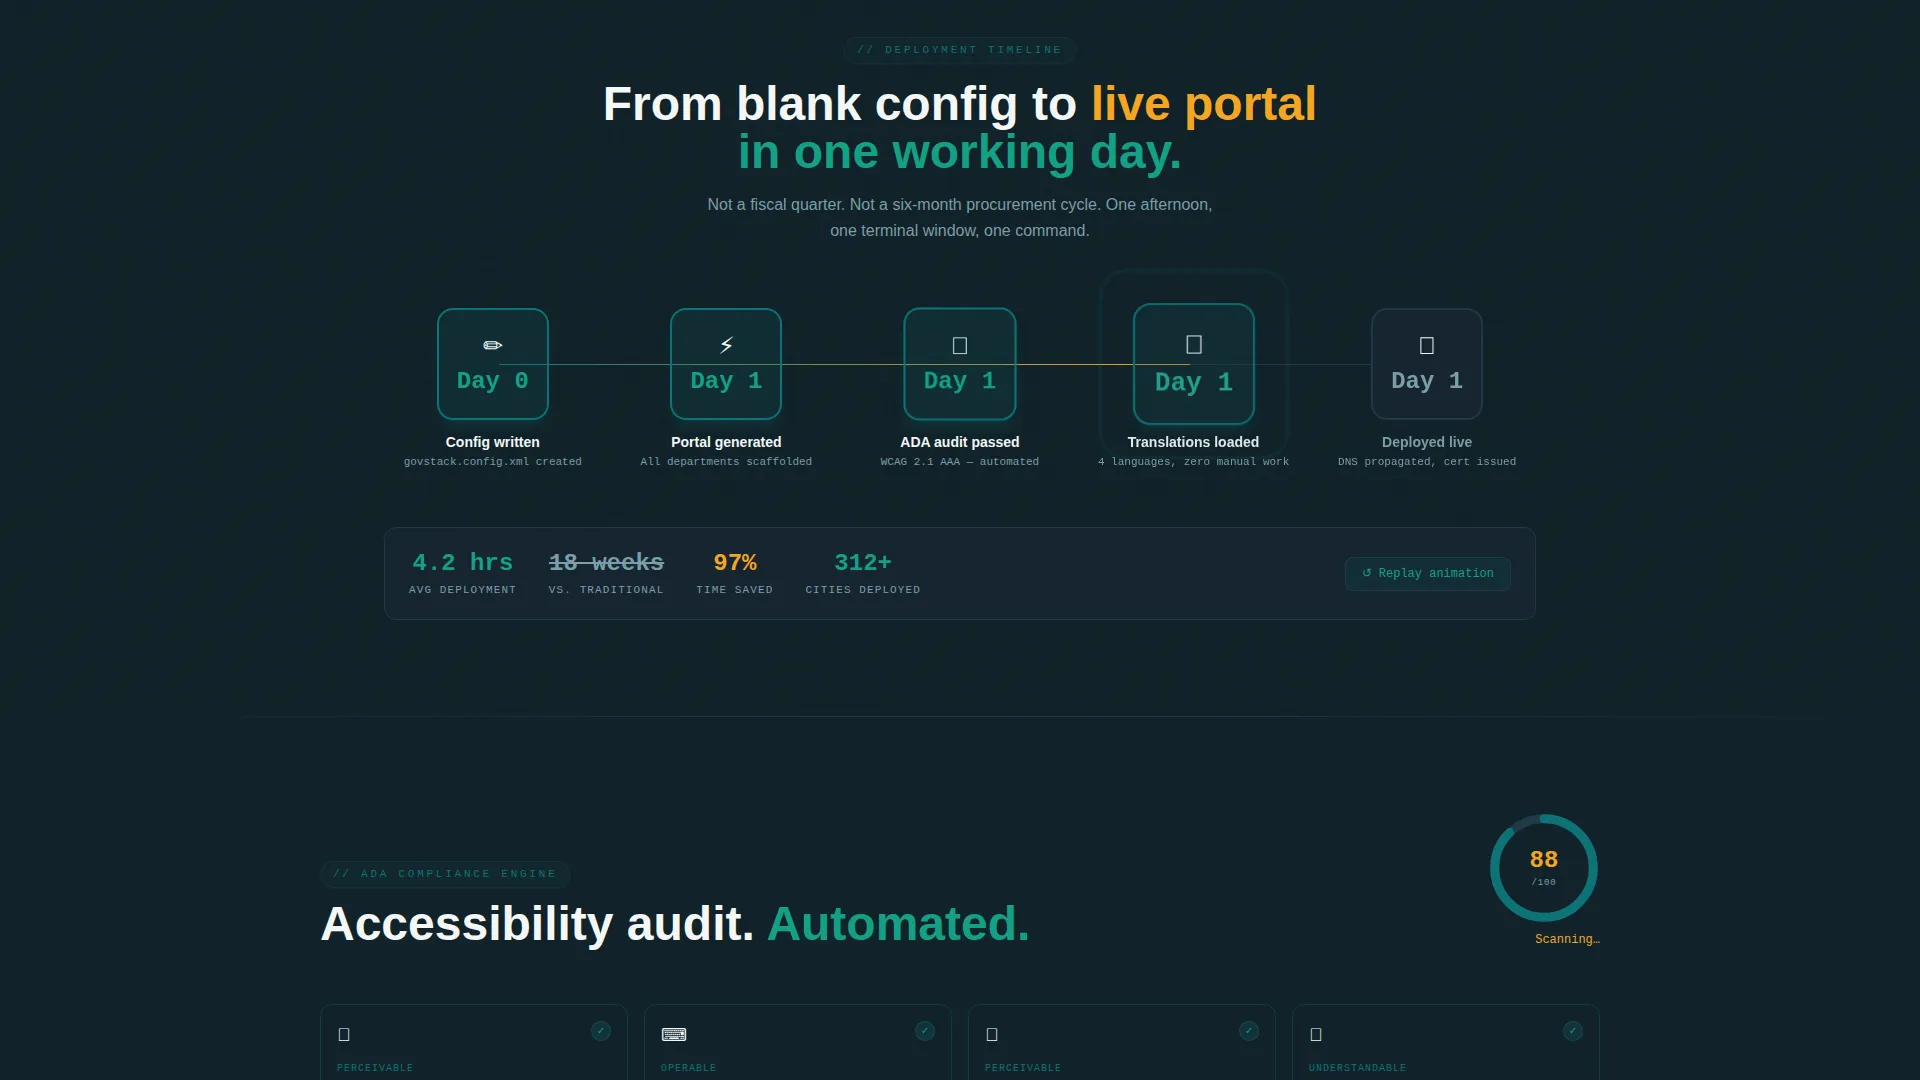The height and width of the screenshot is (1080, 1920).
Task: Click the 97% time saved stat
Action: (x=735, y=573)
